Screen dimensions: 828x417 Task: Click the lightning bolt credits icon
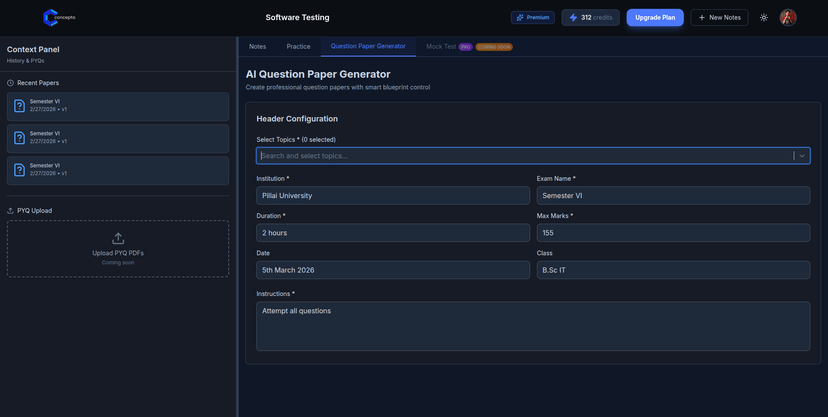[573, 18]
